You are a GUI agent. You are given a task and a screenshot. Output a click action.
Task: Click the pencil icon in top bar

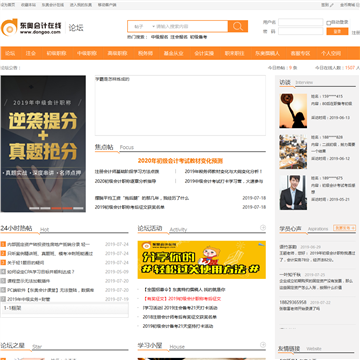332,5
